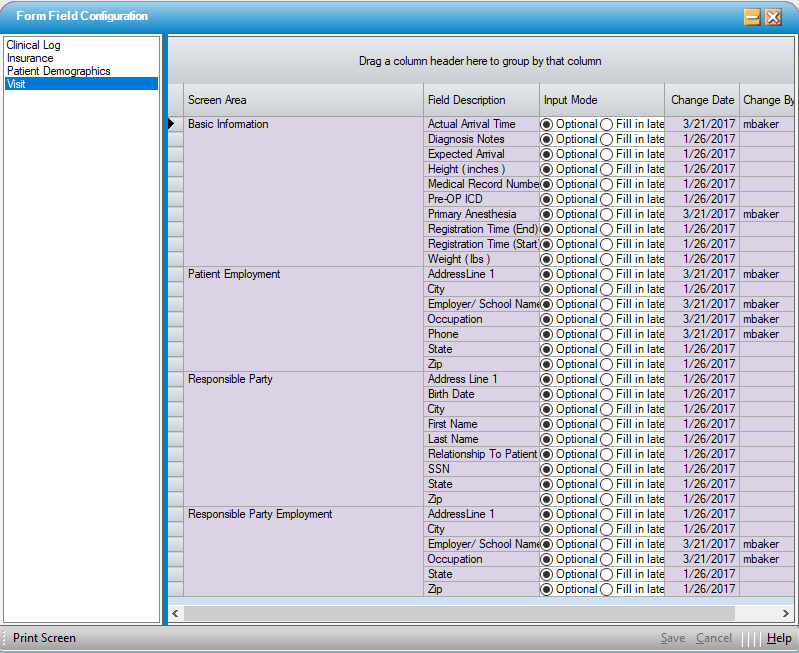Select Fill in later for Diagnosis Notes
799x653 pixels.
coord(606,139)
